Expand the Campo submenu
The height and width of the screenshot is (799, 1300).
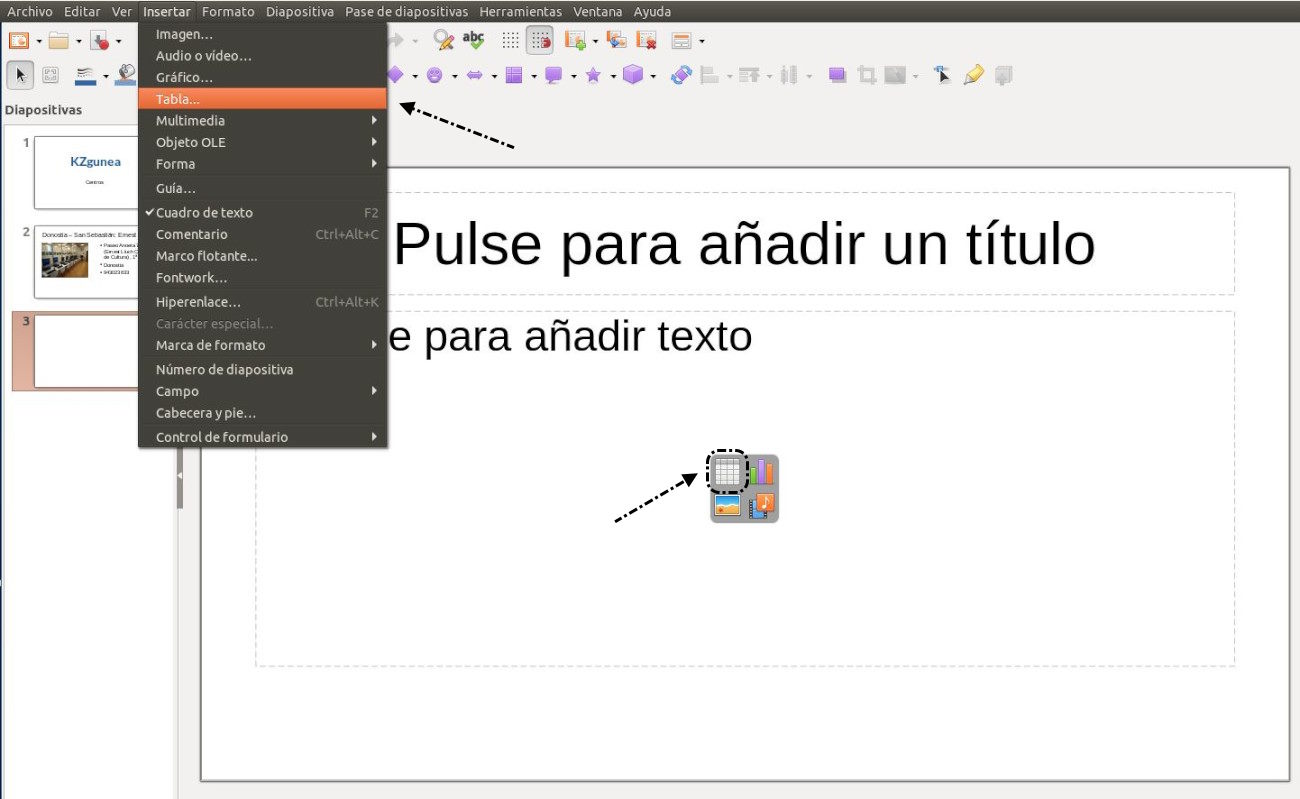click(262, 391)
